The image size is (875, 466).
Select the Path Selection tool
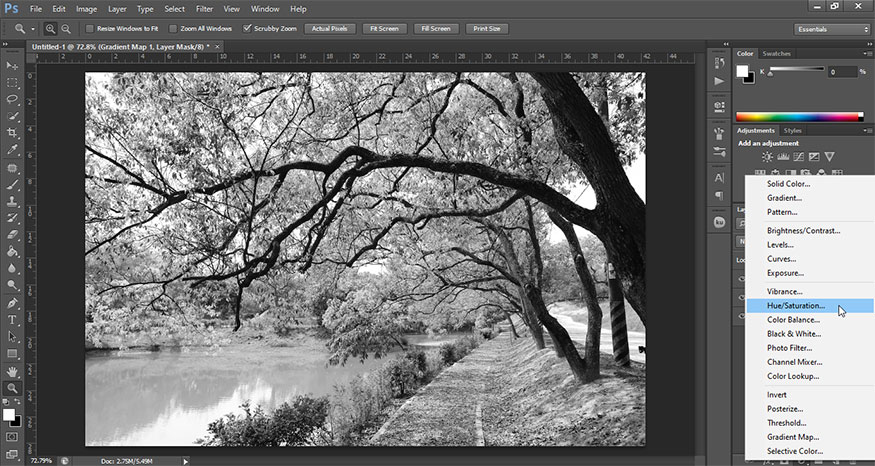[x=12, y=337]
